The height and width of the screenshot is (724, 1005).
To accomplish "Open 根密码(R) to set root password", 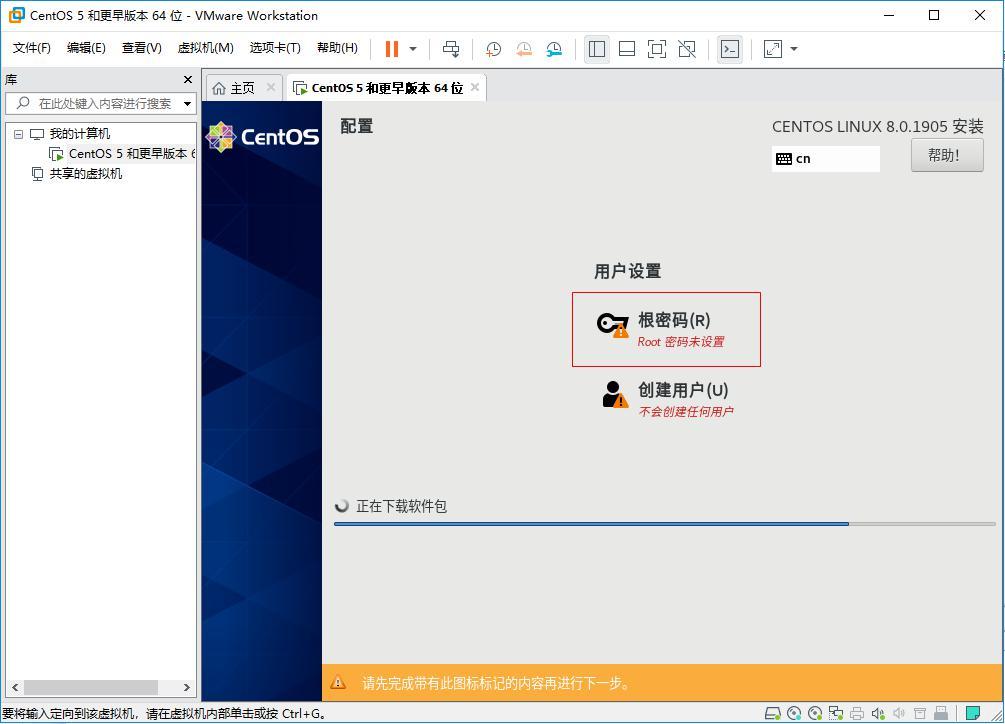I will tap(666, 329).
